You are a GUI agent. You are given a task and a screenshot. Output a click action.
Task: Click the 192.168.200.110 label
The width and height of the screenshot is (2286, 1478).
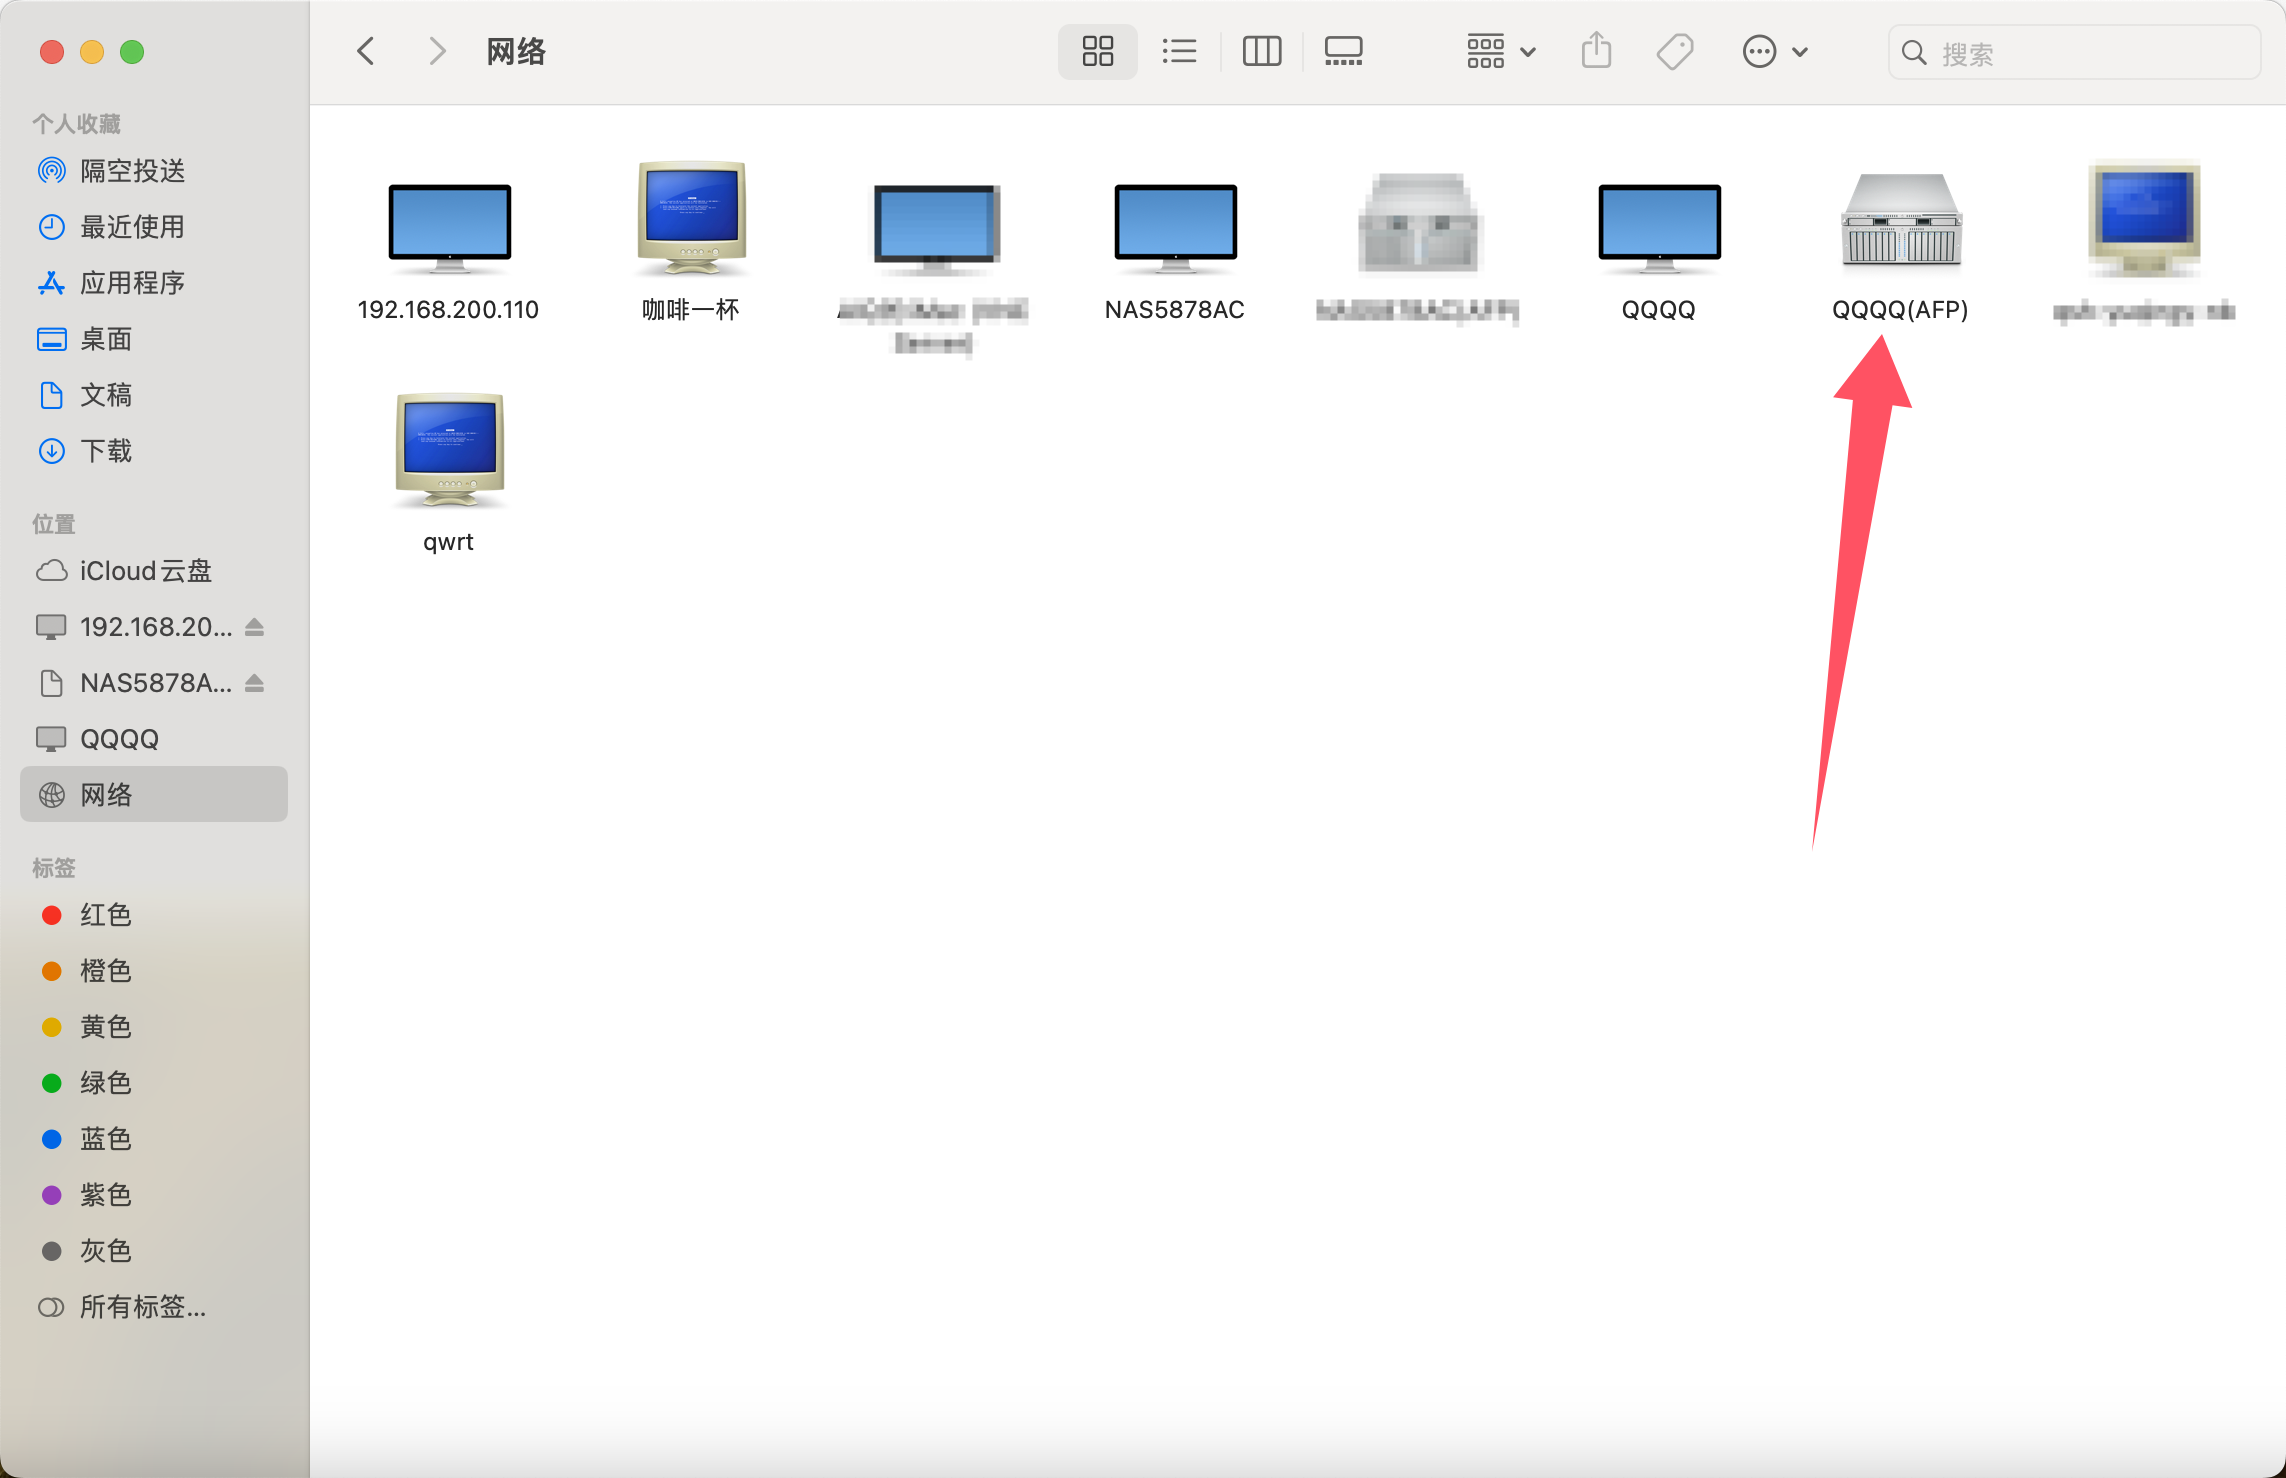point(448,310)
